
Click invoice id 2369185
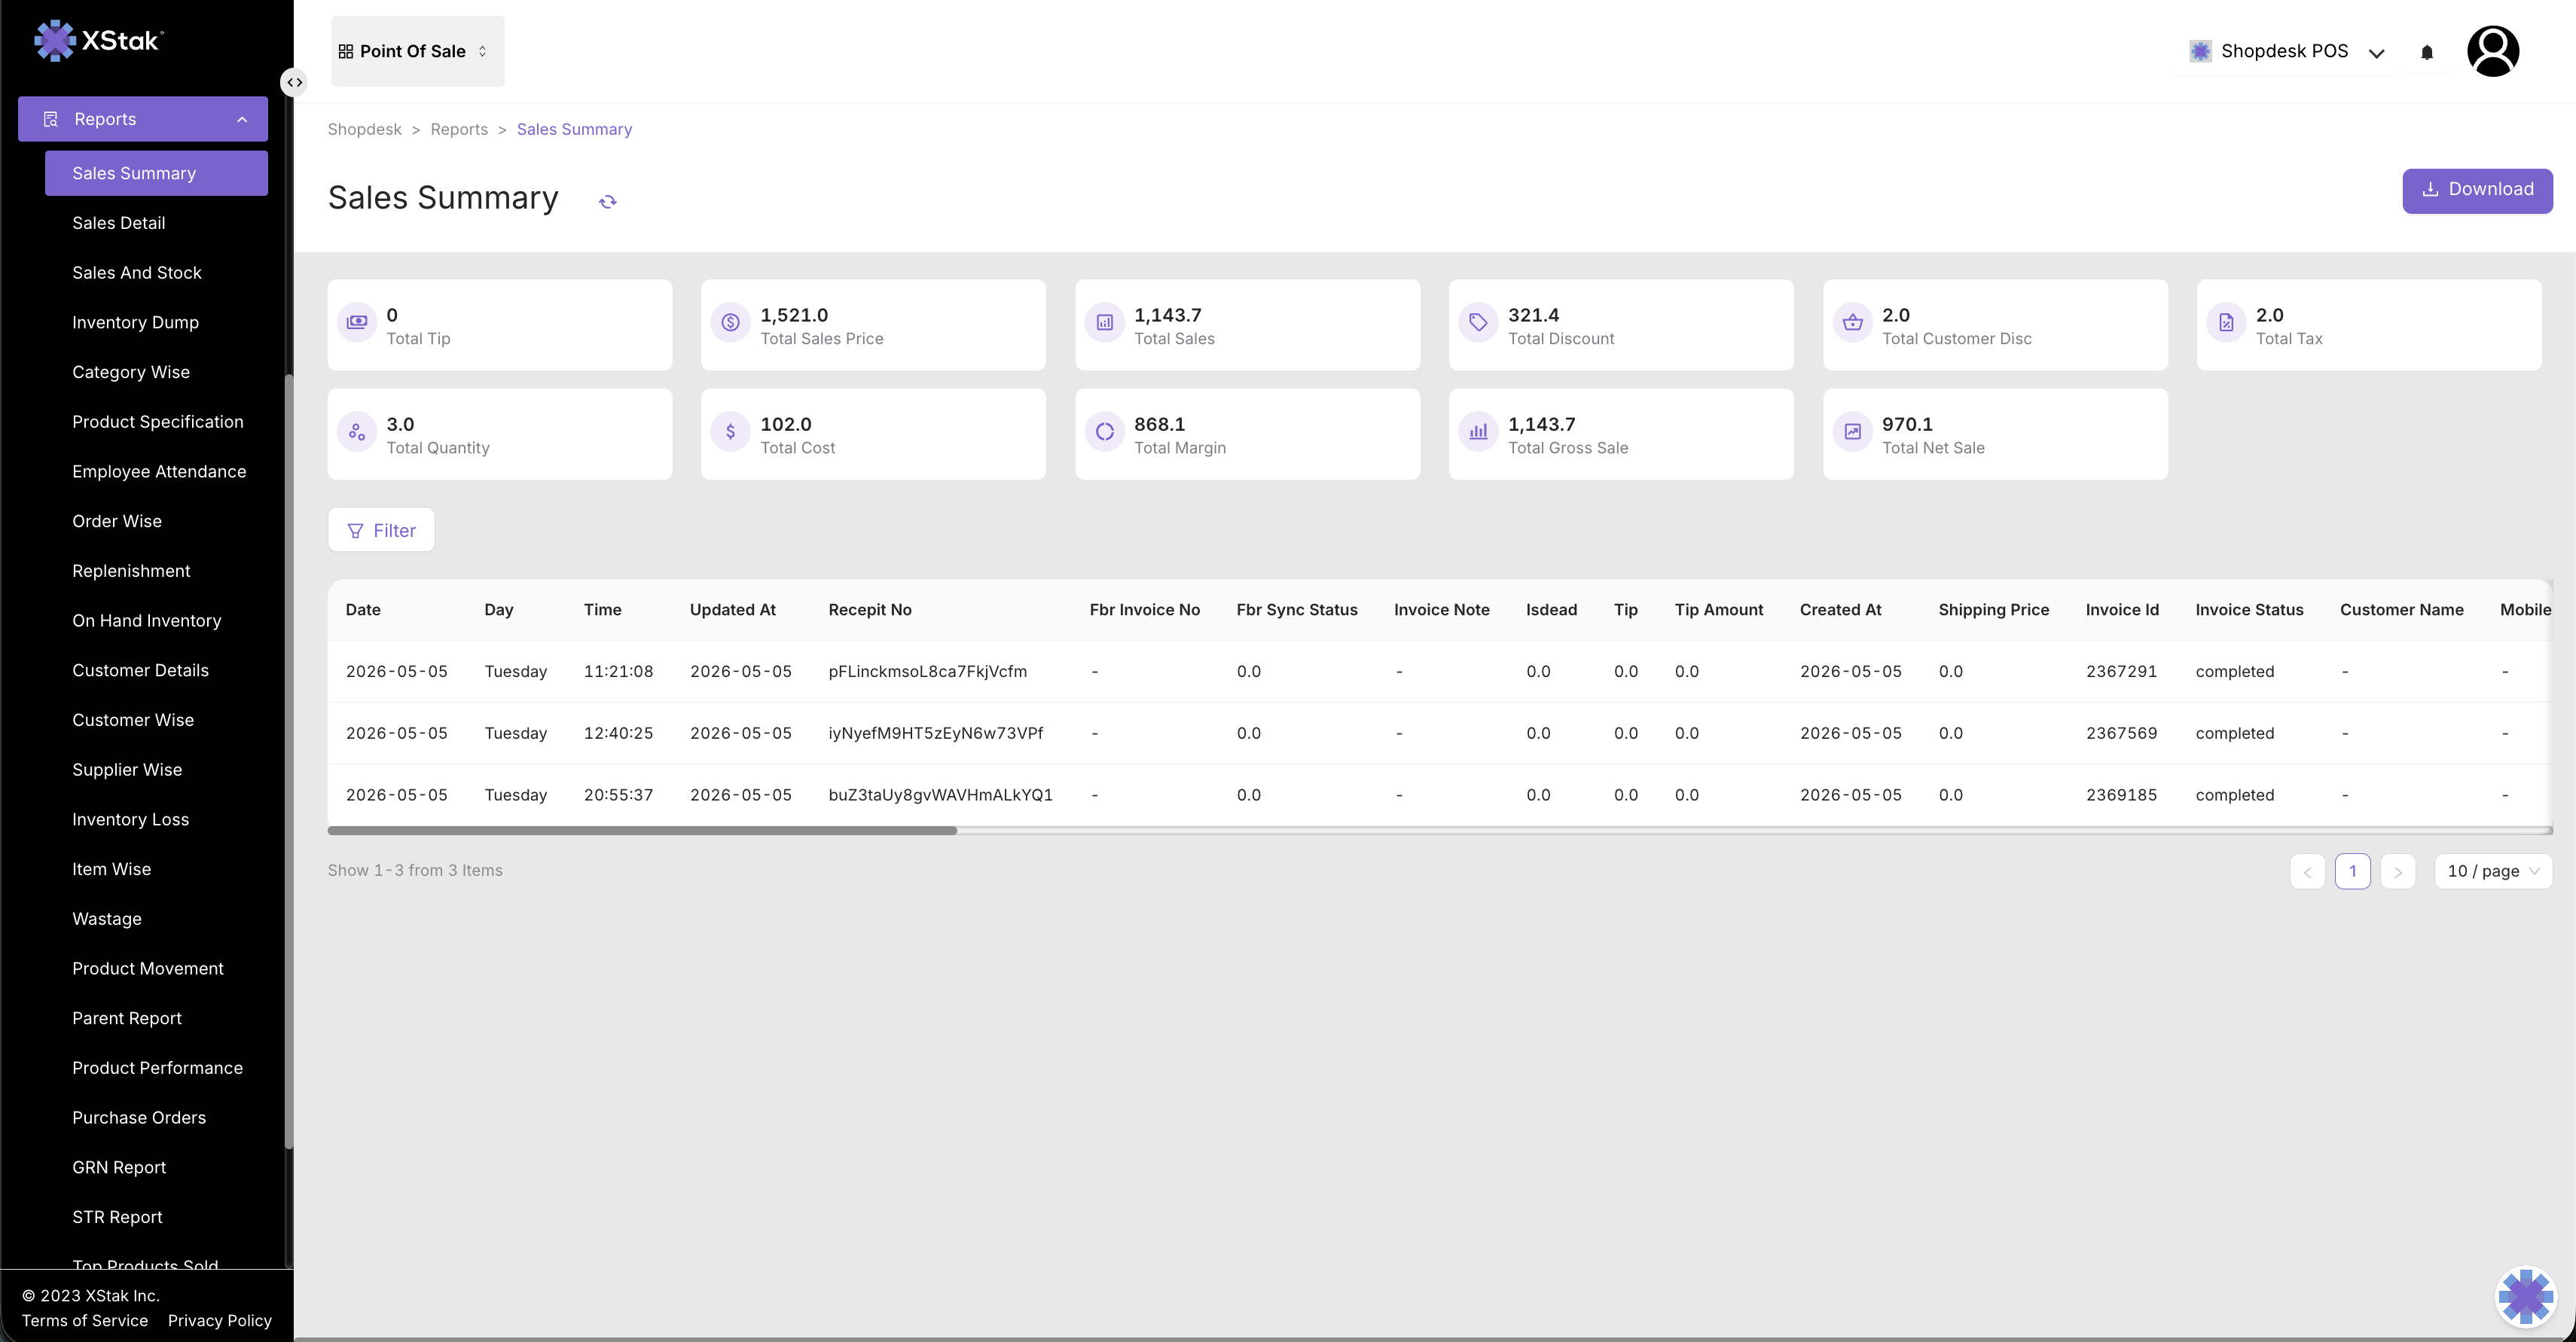[x=2121, y=795]
